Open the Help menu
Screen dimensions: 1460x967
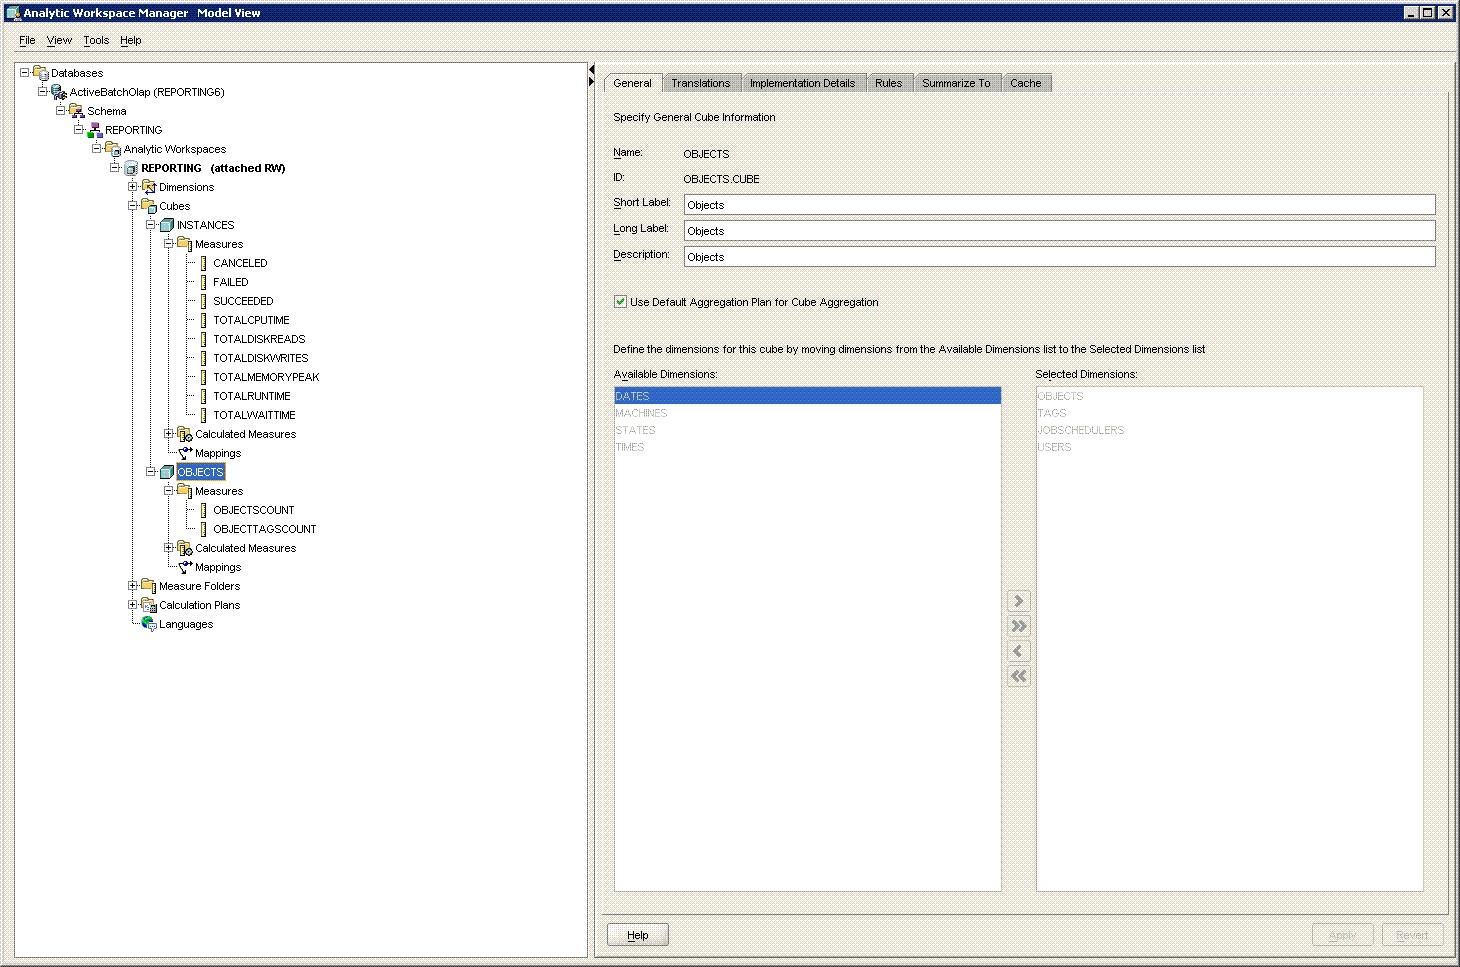click(x=131, y=40)
